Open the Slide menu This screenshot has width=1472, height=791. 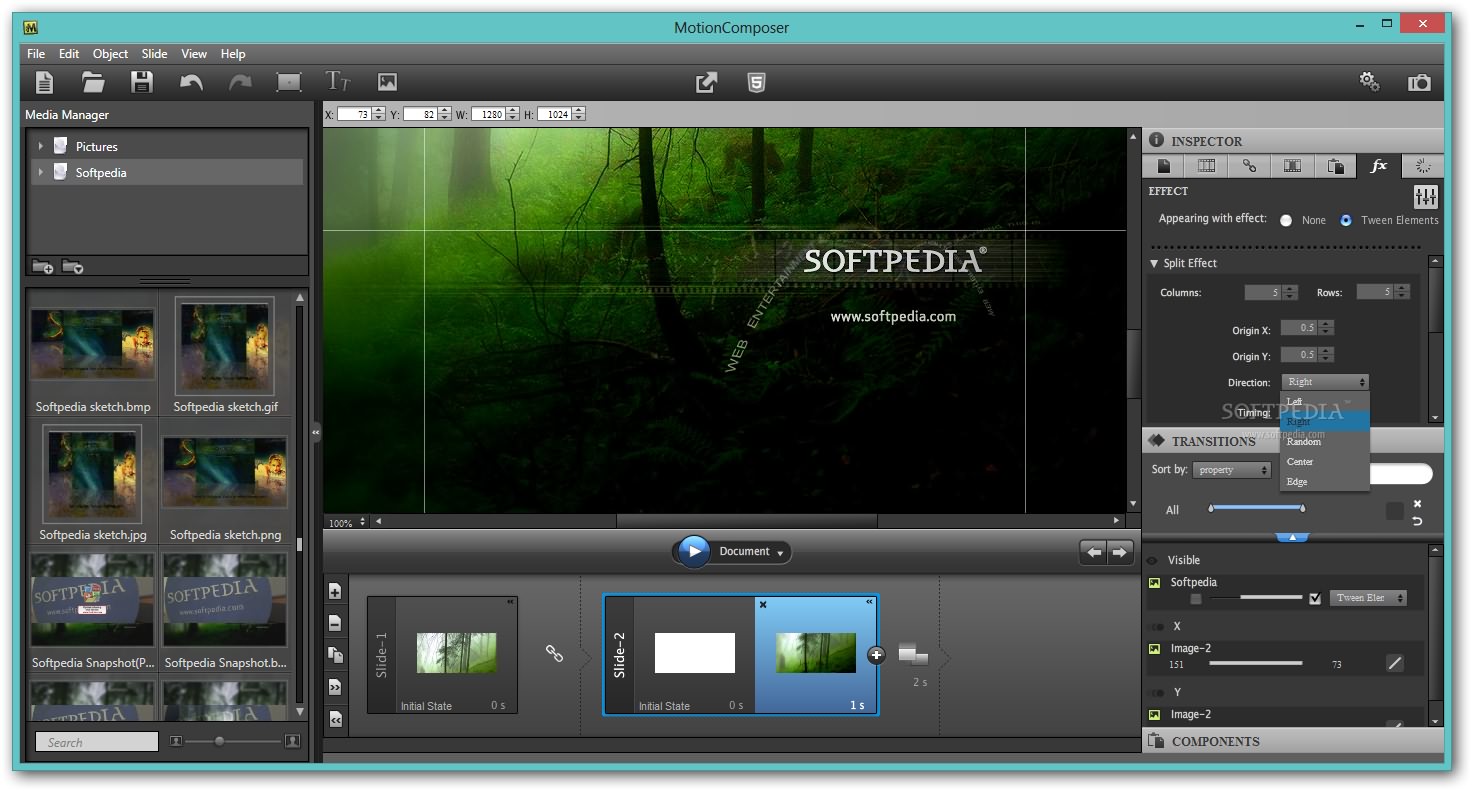pos(154,54)
